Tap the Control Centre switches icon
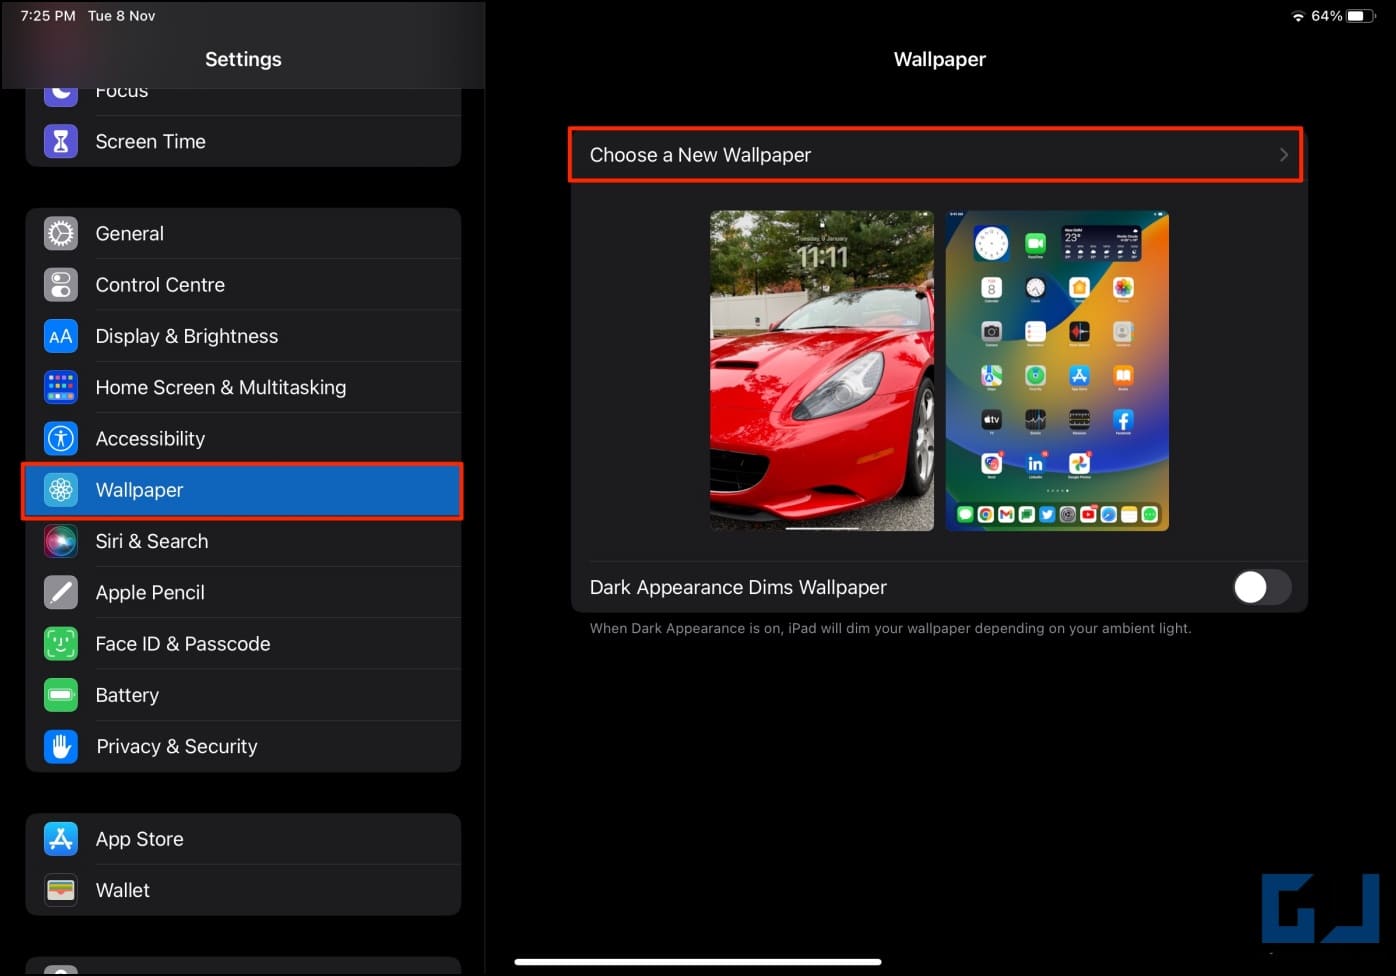1396x976 pixels. (x=61, y=285)
